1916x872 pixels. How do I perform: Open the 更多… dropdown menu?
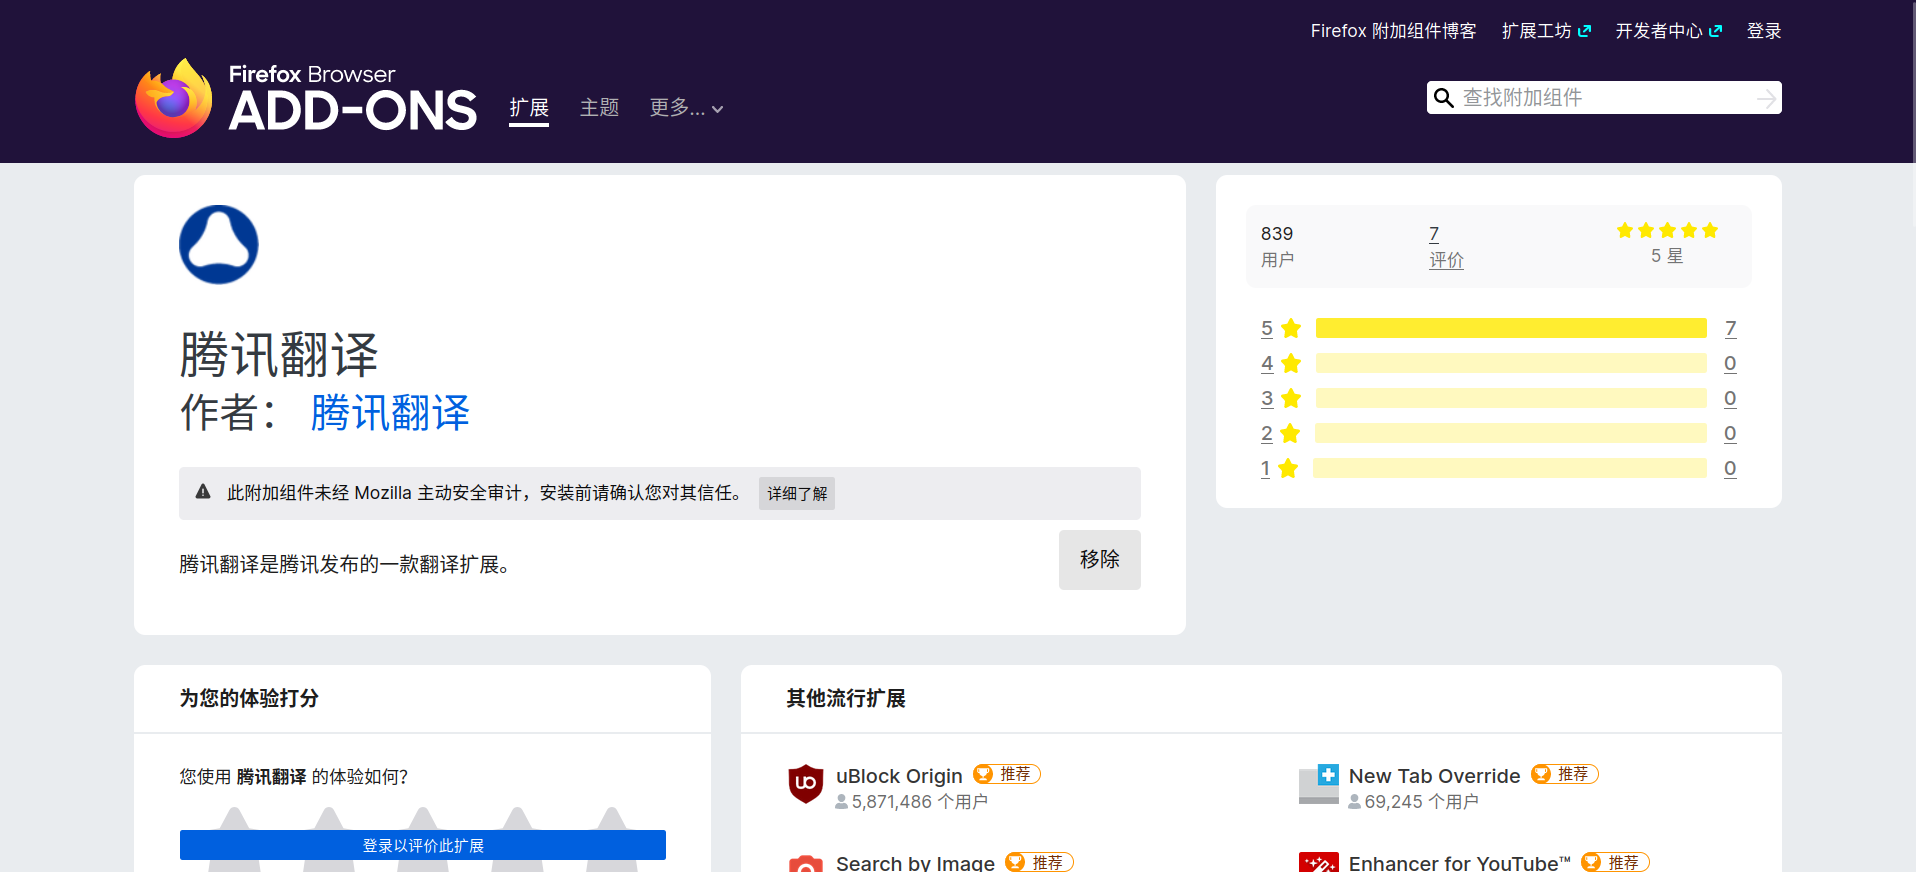point(686,108)
